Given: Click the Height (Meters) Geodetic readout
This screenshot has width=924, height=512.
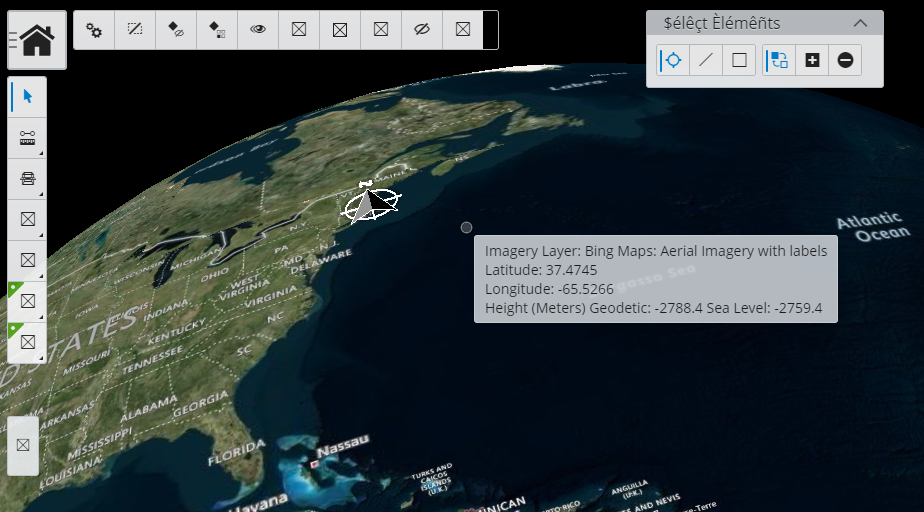Looking at the screenshot, I should click(654, 308).
